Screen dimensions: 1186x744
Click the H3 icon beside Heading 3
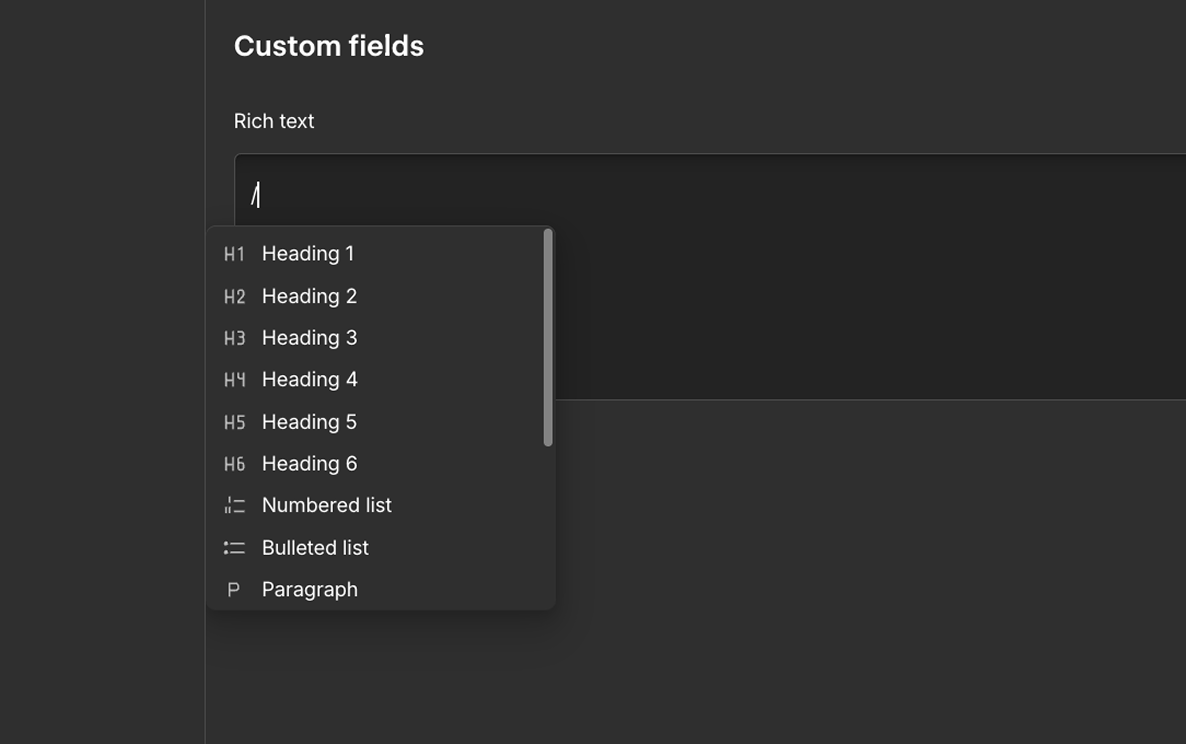[234, 338]
